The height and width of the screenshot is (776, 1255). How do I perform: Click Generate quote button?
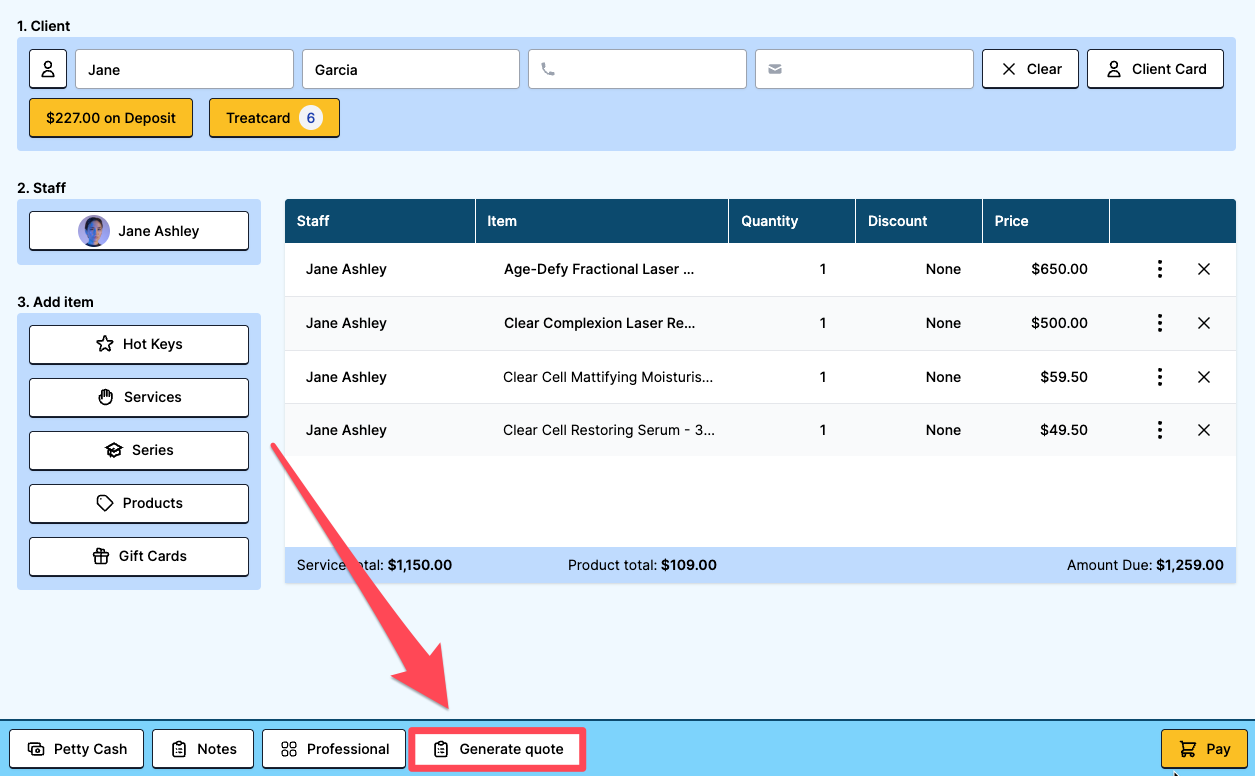click(497, 749)
